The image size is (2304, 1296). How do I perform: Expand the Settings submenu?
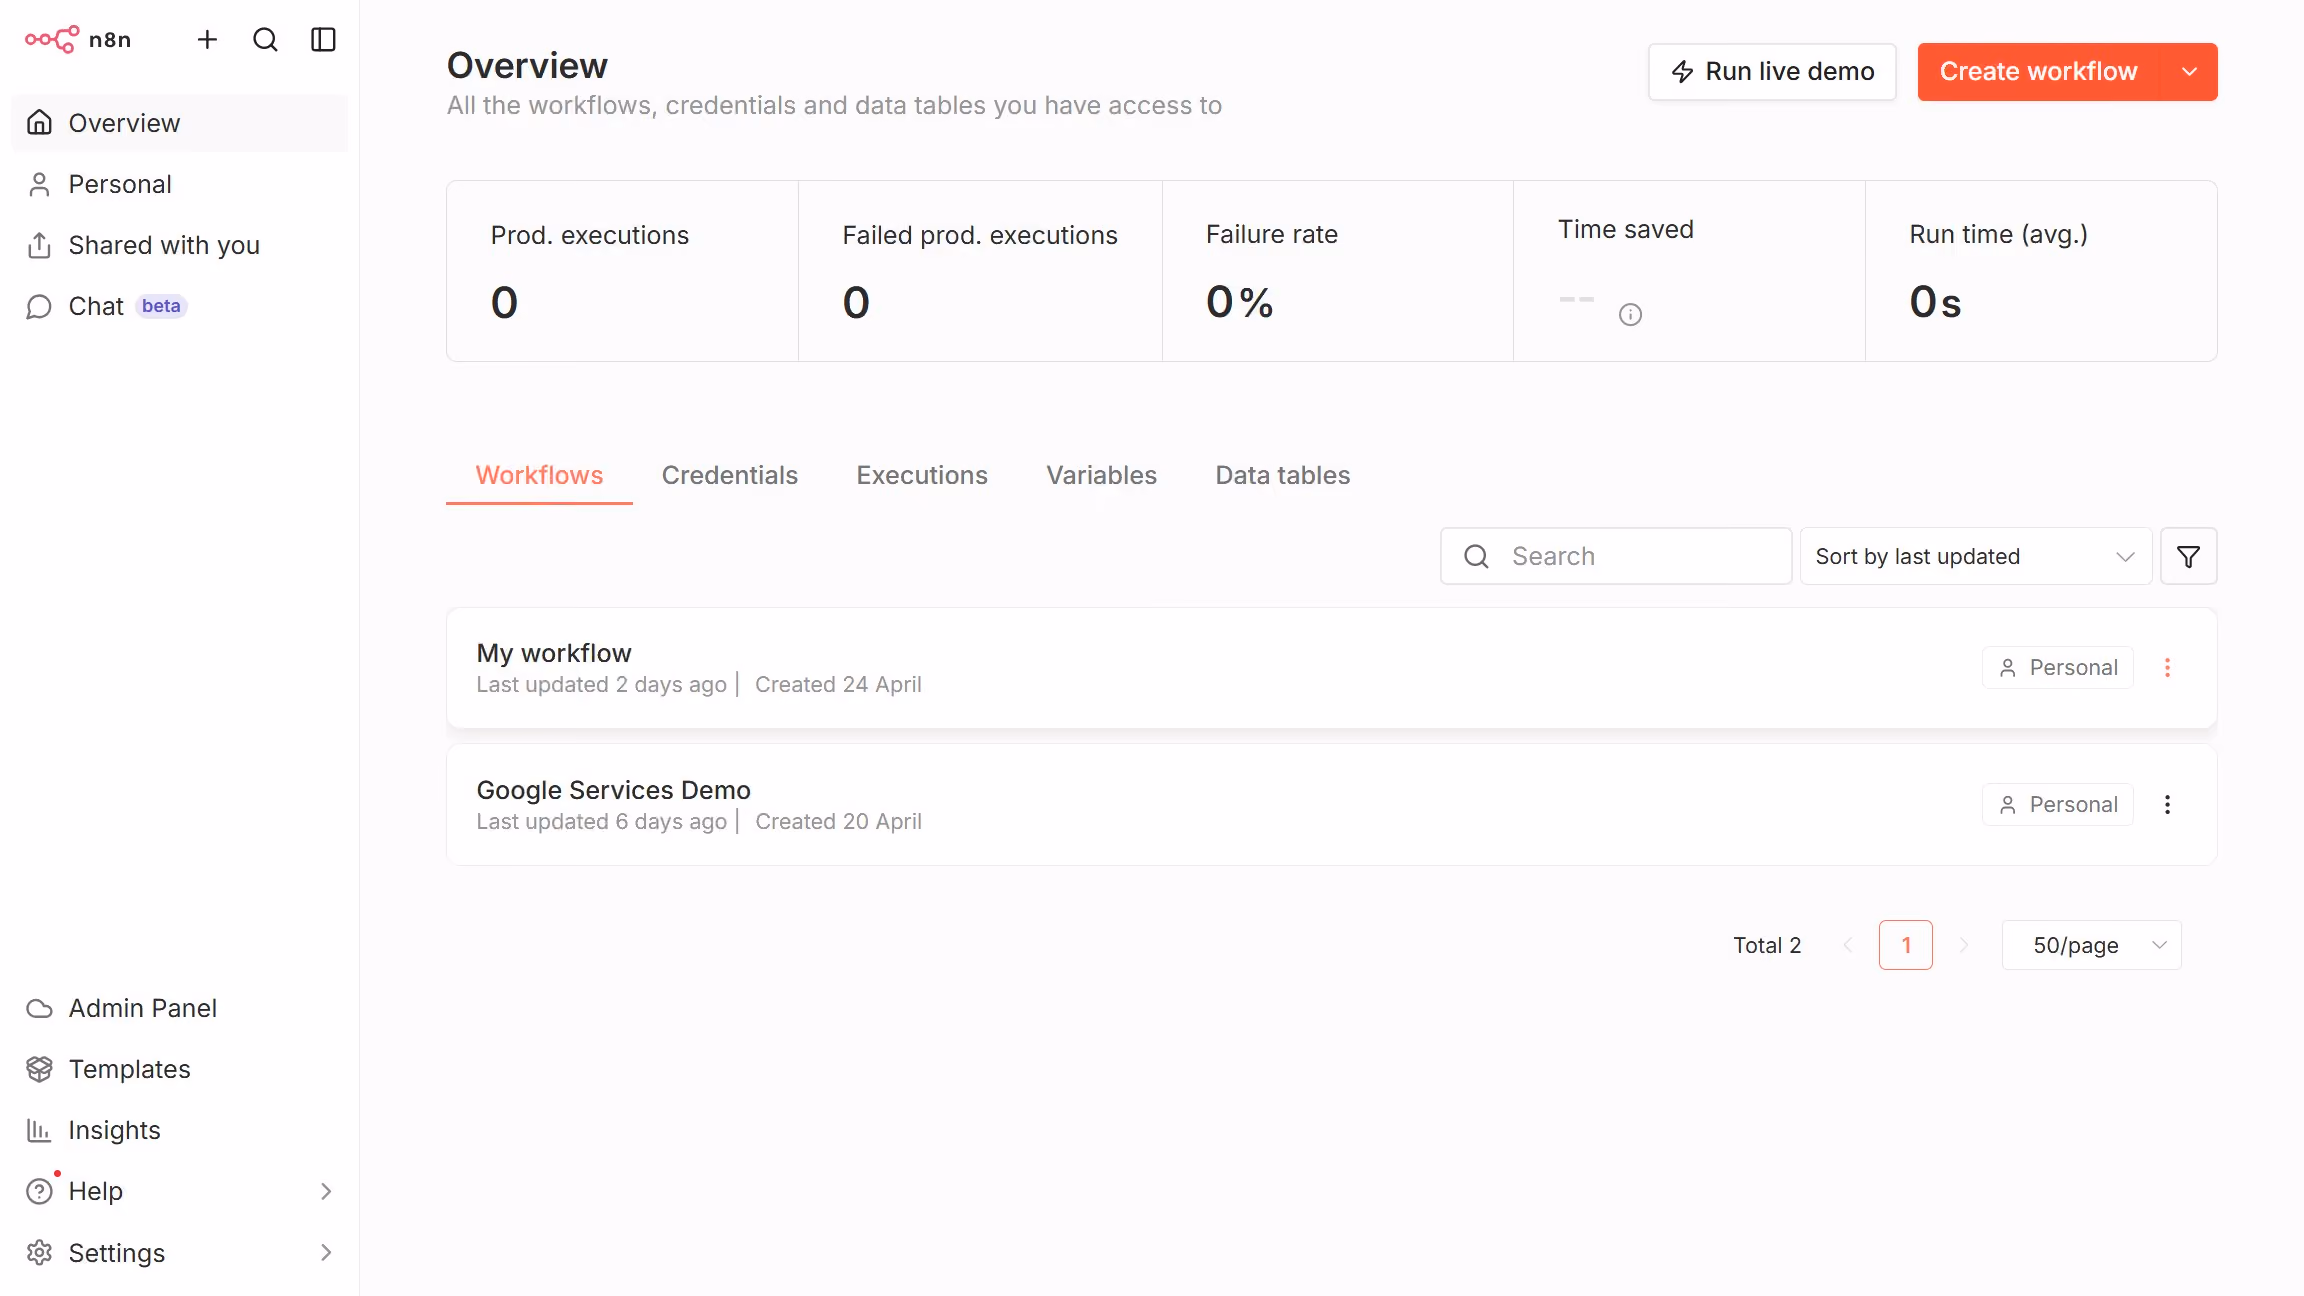click(x=180, y=1253)
